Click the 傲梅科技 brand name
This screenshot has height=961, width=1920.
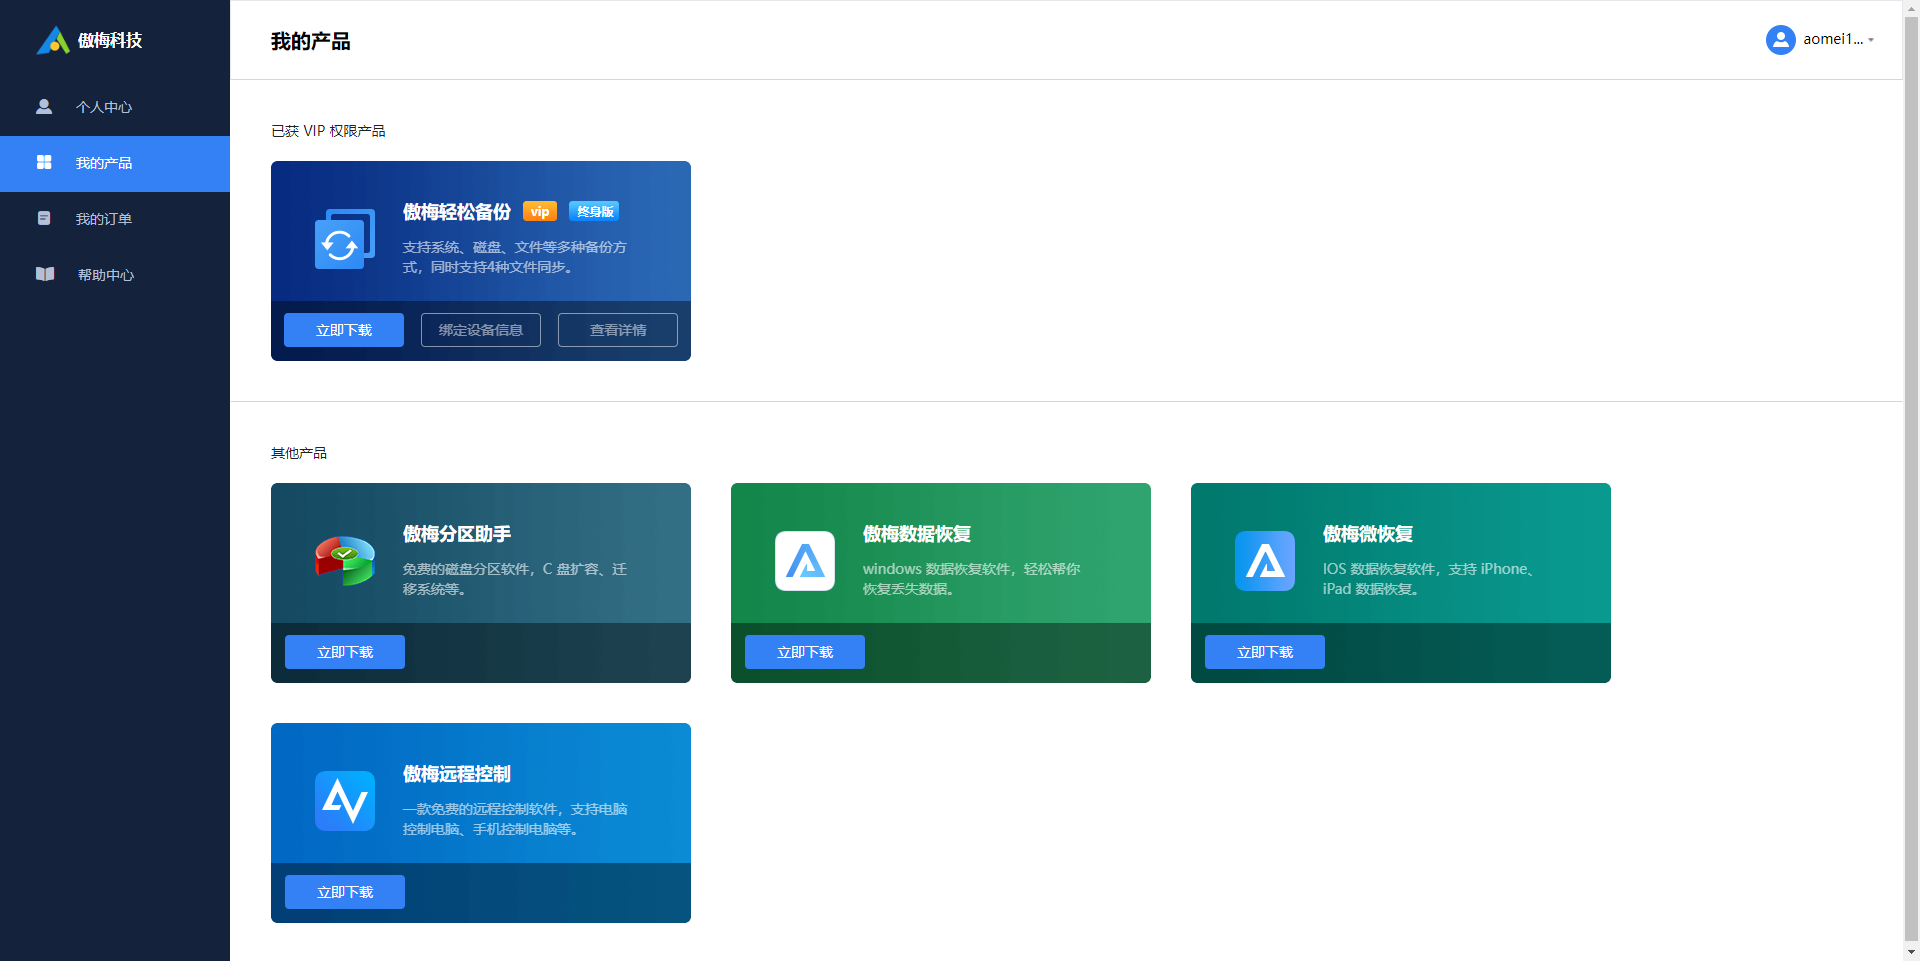tap(110, 40)
